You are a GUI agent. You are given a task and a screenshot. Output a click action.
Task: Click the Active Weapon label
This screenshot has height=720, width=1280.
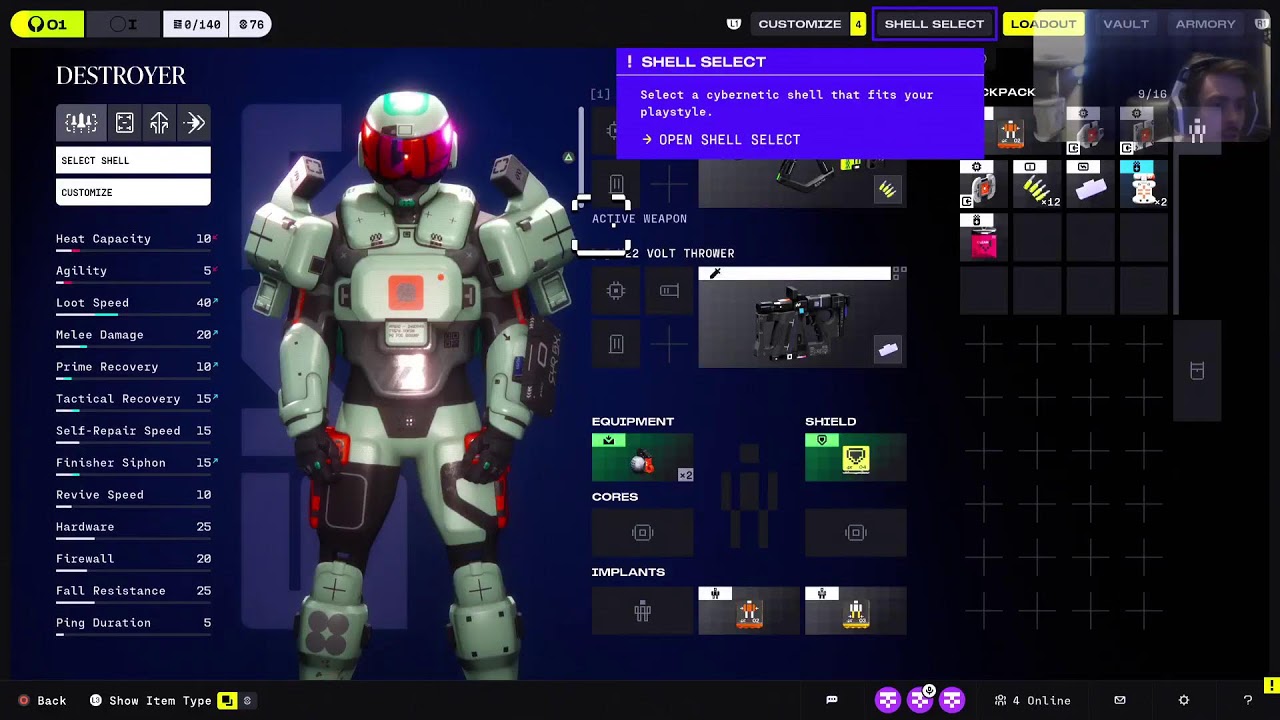point(639,219)
